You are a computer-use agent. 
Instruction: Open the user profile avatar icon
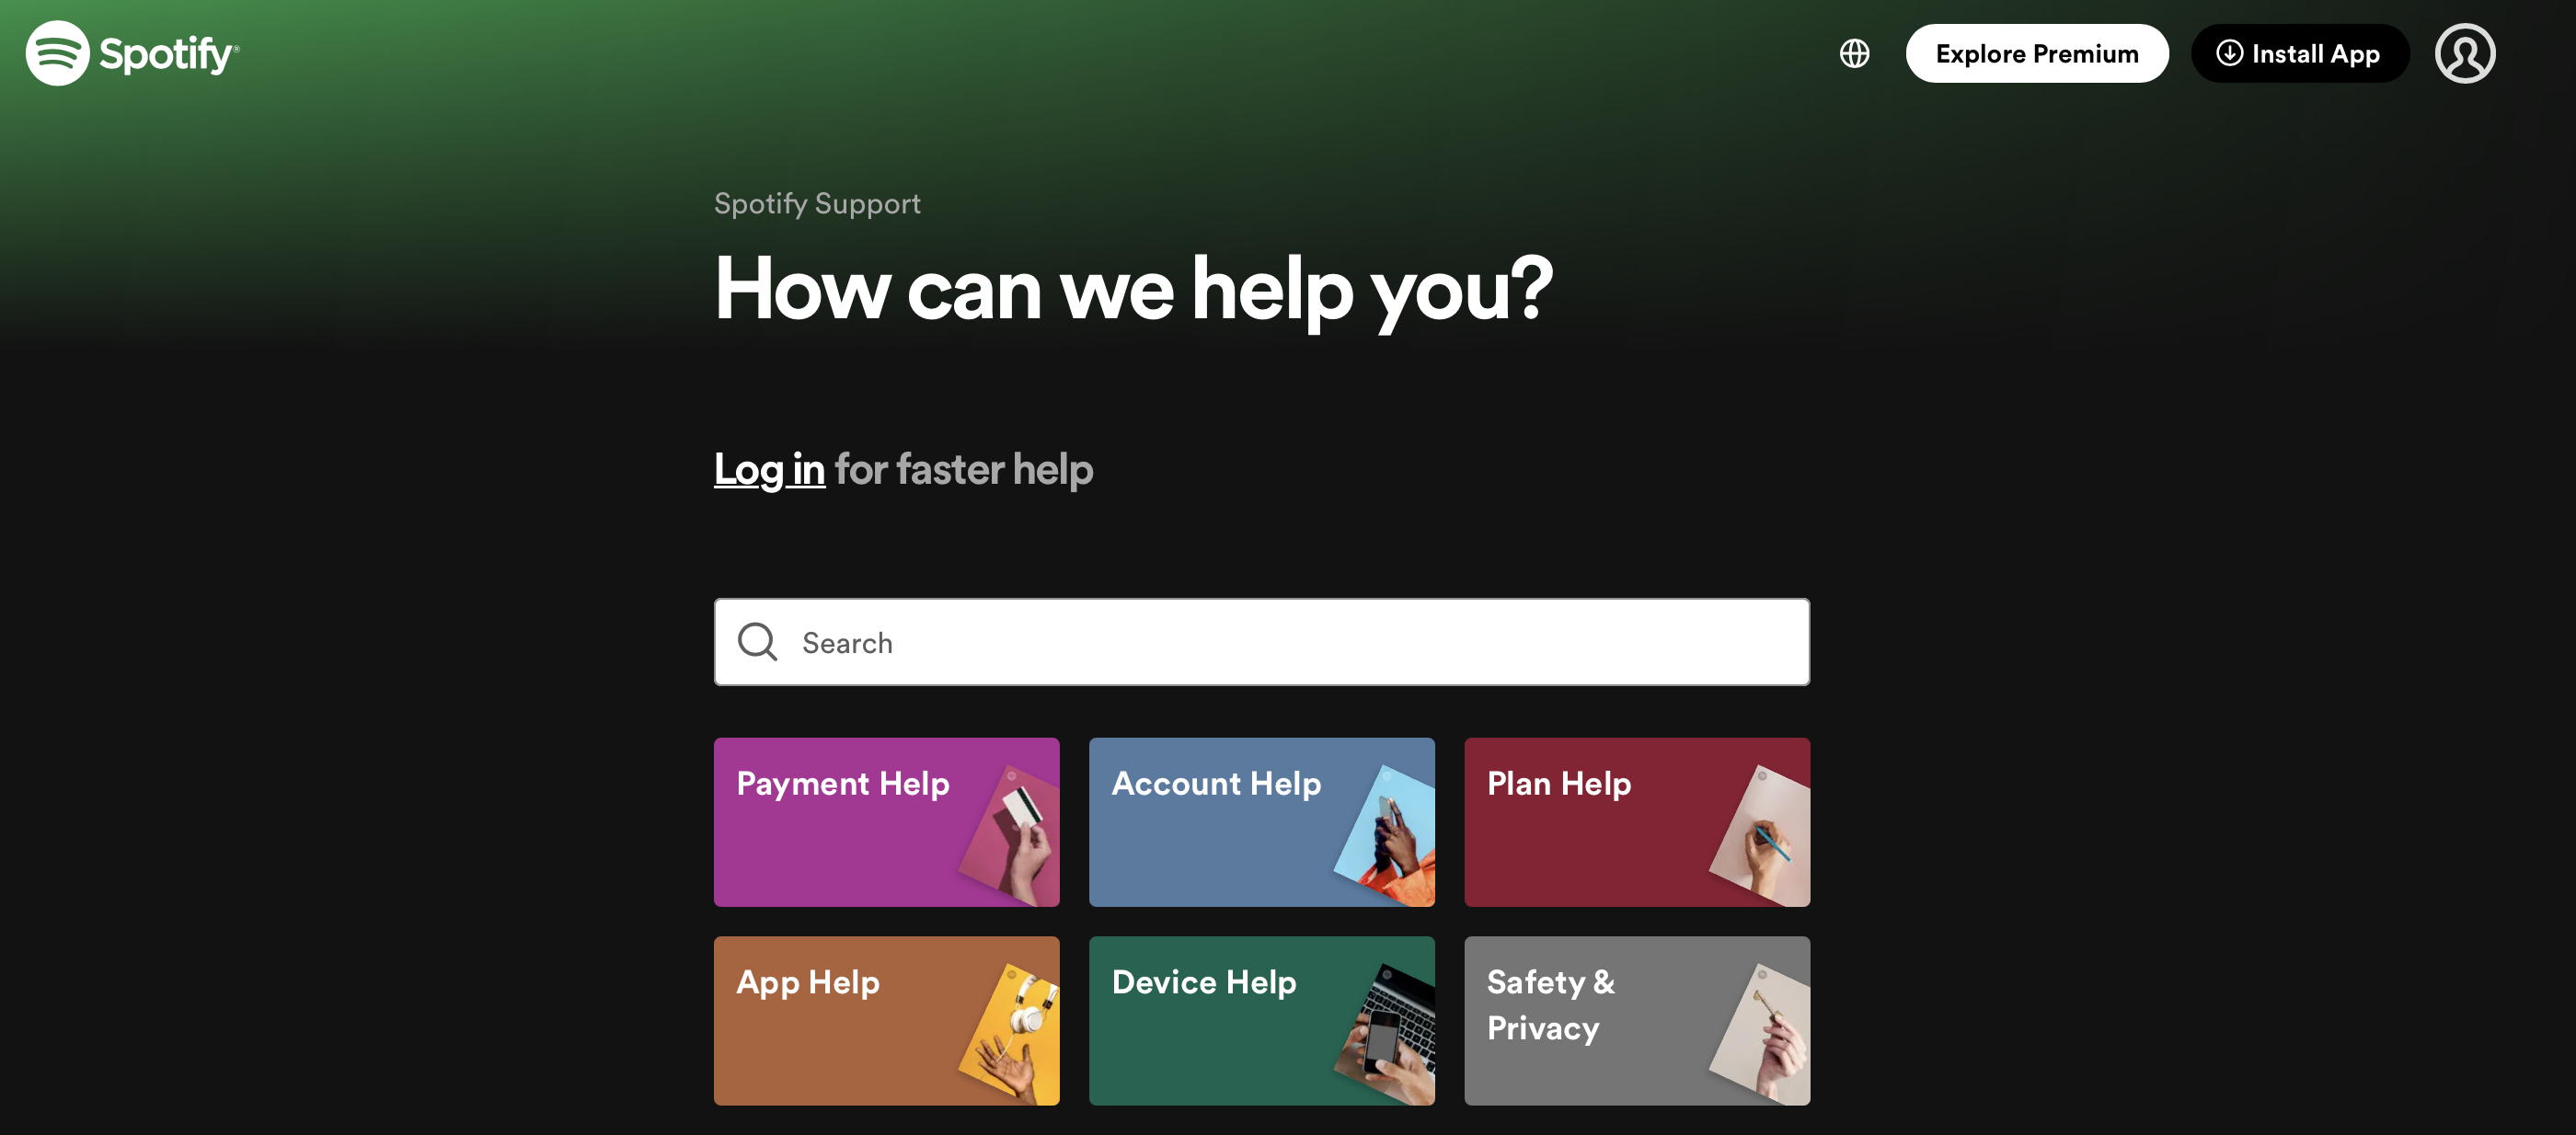click(2464, 53)
